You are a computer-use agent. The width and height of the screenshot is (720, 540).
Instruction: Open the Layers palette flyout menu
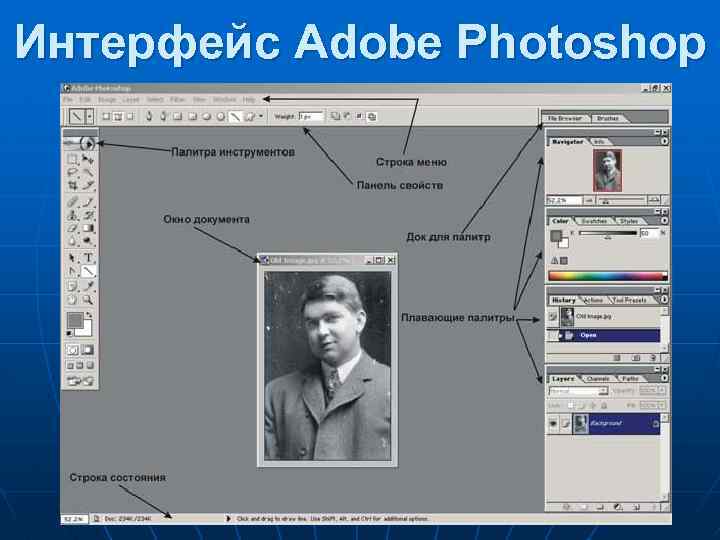[x=664, y=378]
